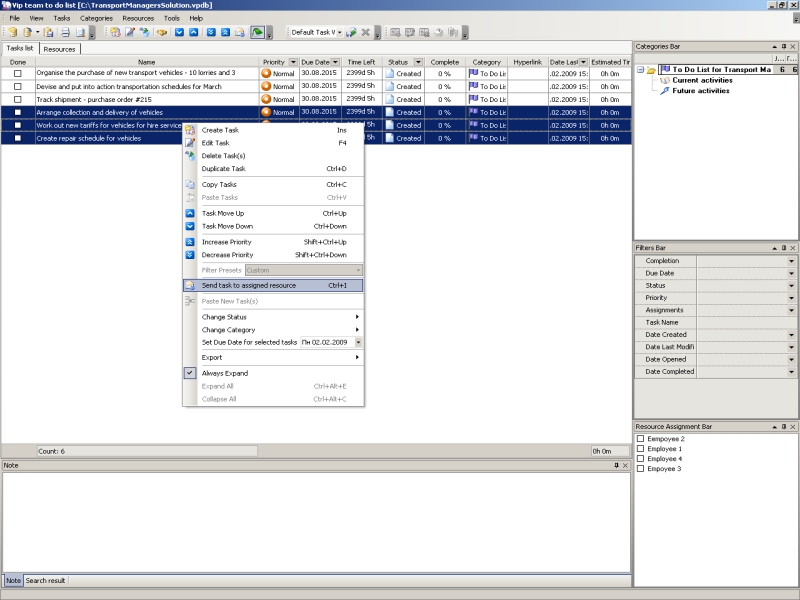
Task: Click the print icon in the main toolbar
Action: click(65, 32)
